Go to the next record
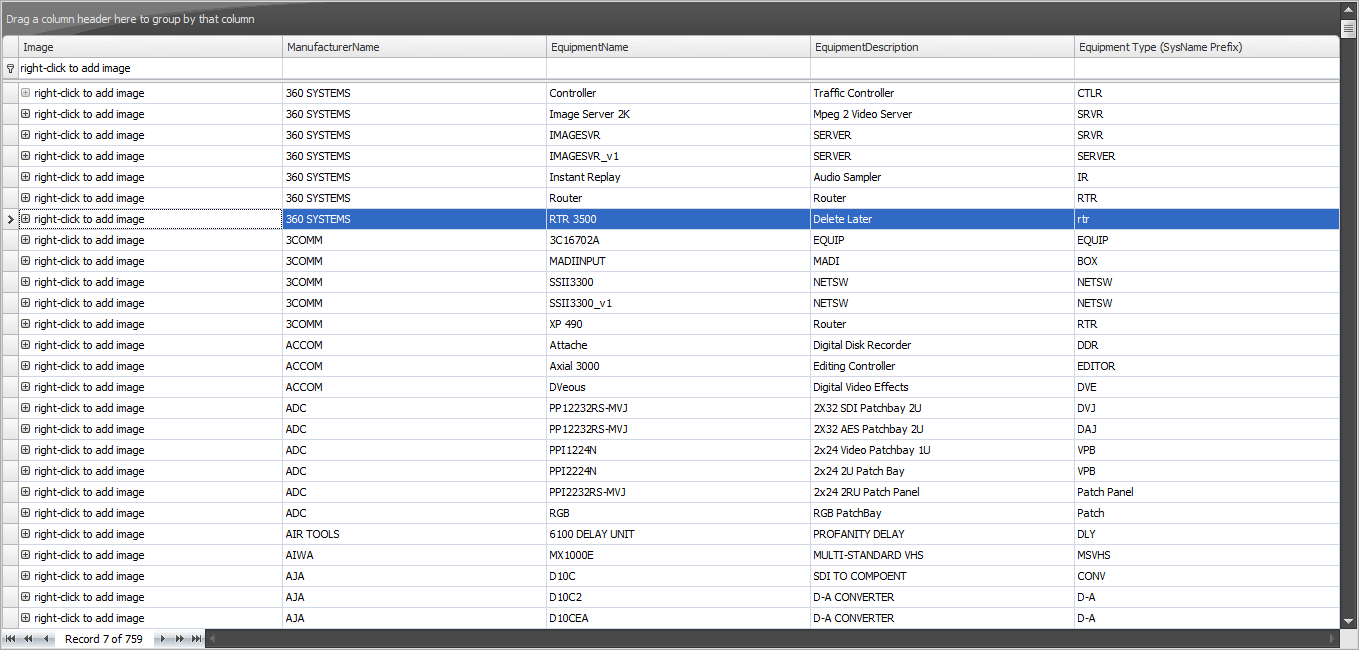Viewport: 1359px width, 650px height. (x=162, y=639)
